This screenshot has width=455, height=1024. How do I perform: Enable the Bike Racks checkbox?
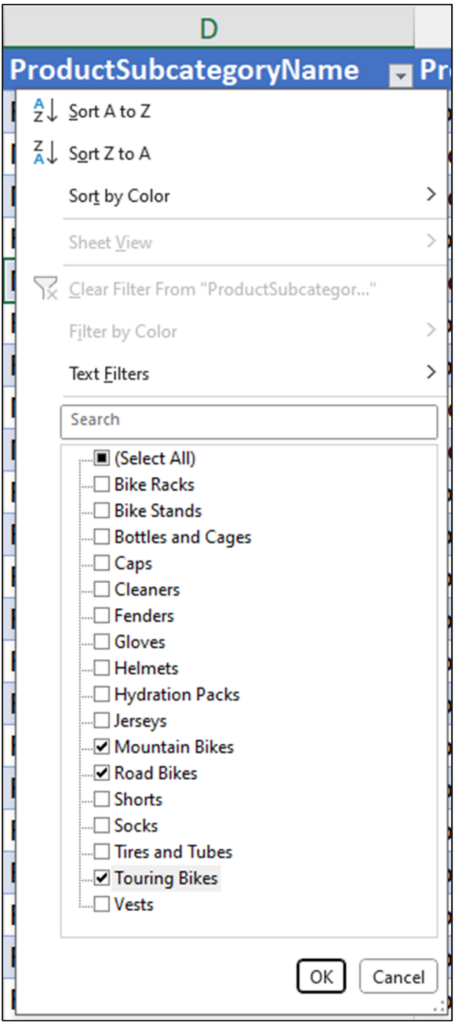coord(101,485)
